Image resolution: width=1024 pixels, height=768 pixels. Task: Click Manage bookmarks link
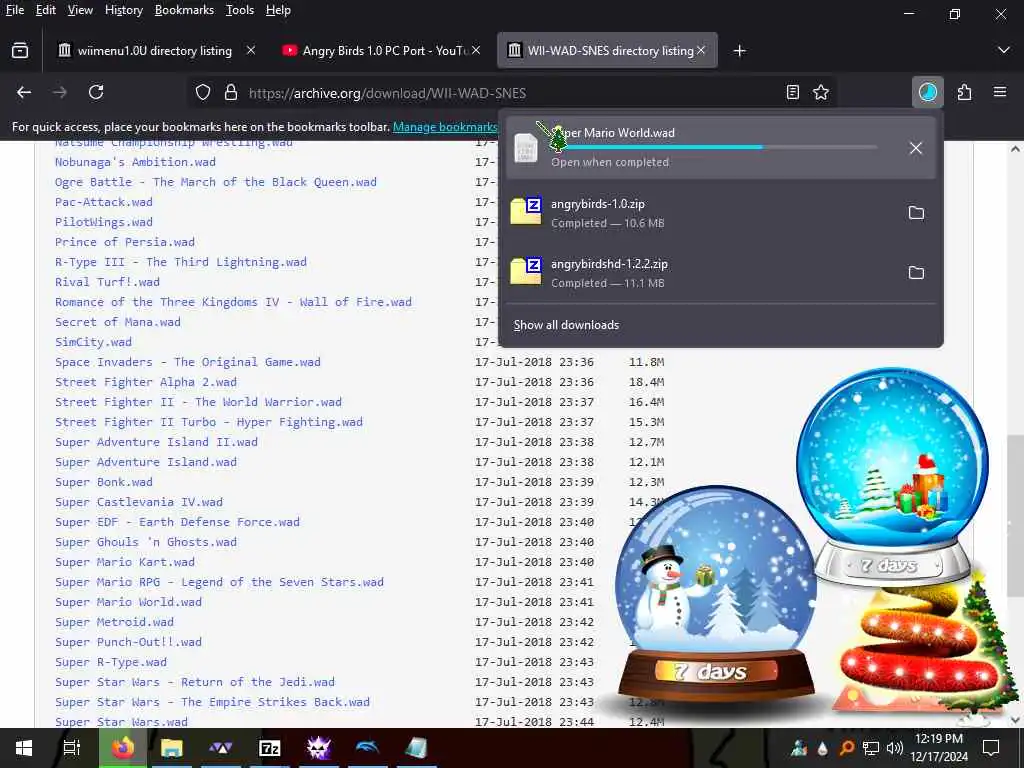(445, 127)
